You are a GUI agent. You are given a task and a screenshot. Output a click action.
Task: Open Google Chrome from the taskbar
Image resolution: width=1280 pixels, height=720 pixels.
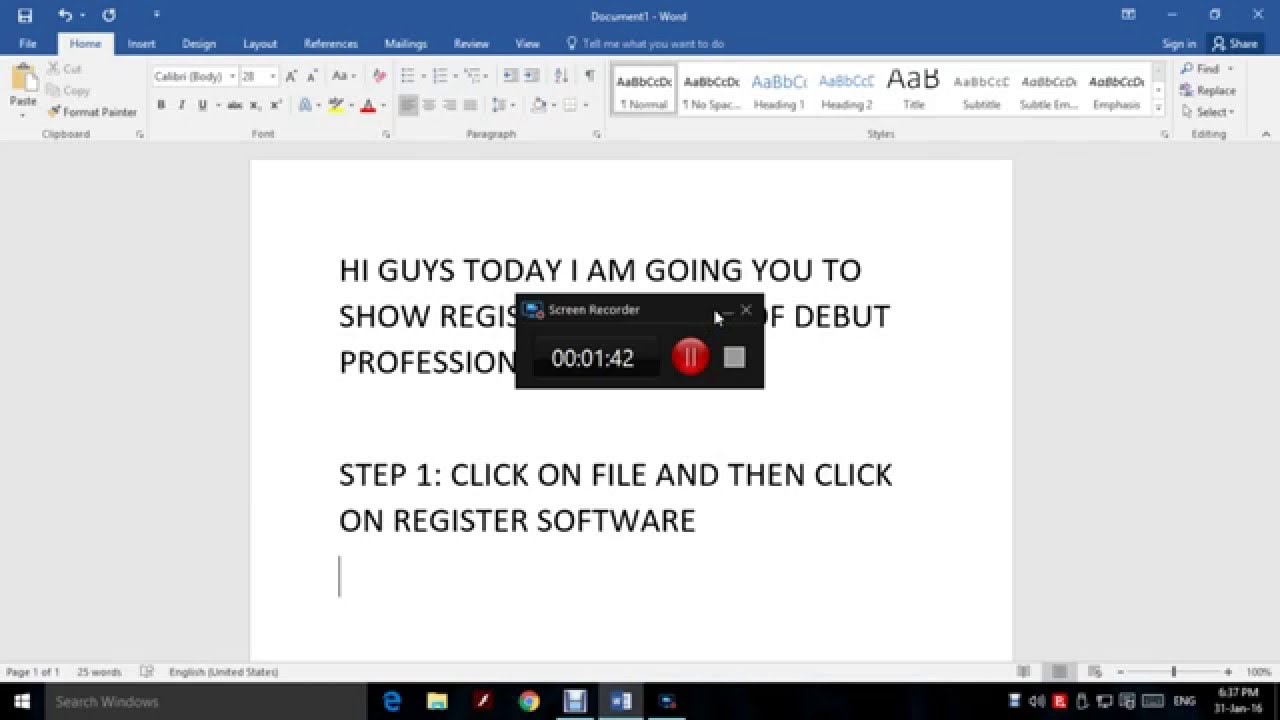pos(529,702)
